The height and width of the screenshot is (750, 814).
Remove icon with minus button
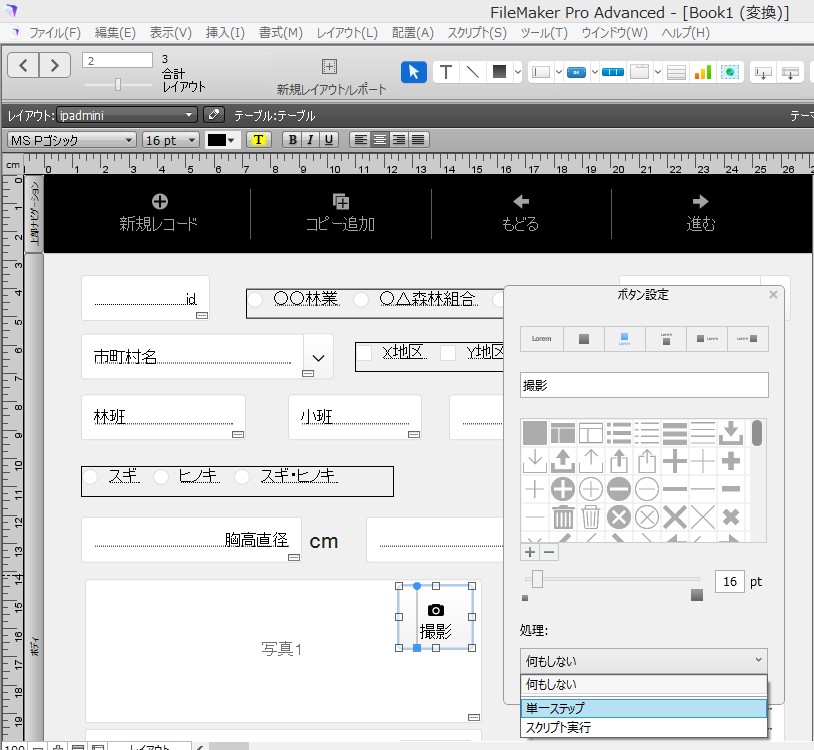pos(549,552)
